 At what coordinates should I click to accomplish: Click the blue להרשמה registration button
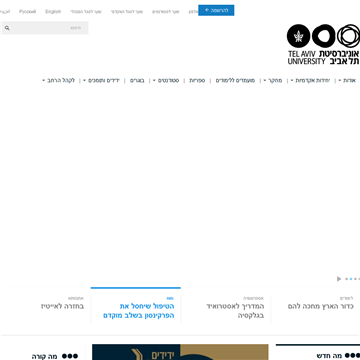click(216, 10)
